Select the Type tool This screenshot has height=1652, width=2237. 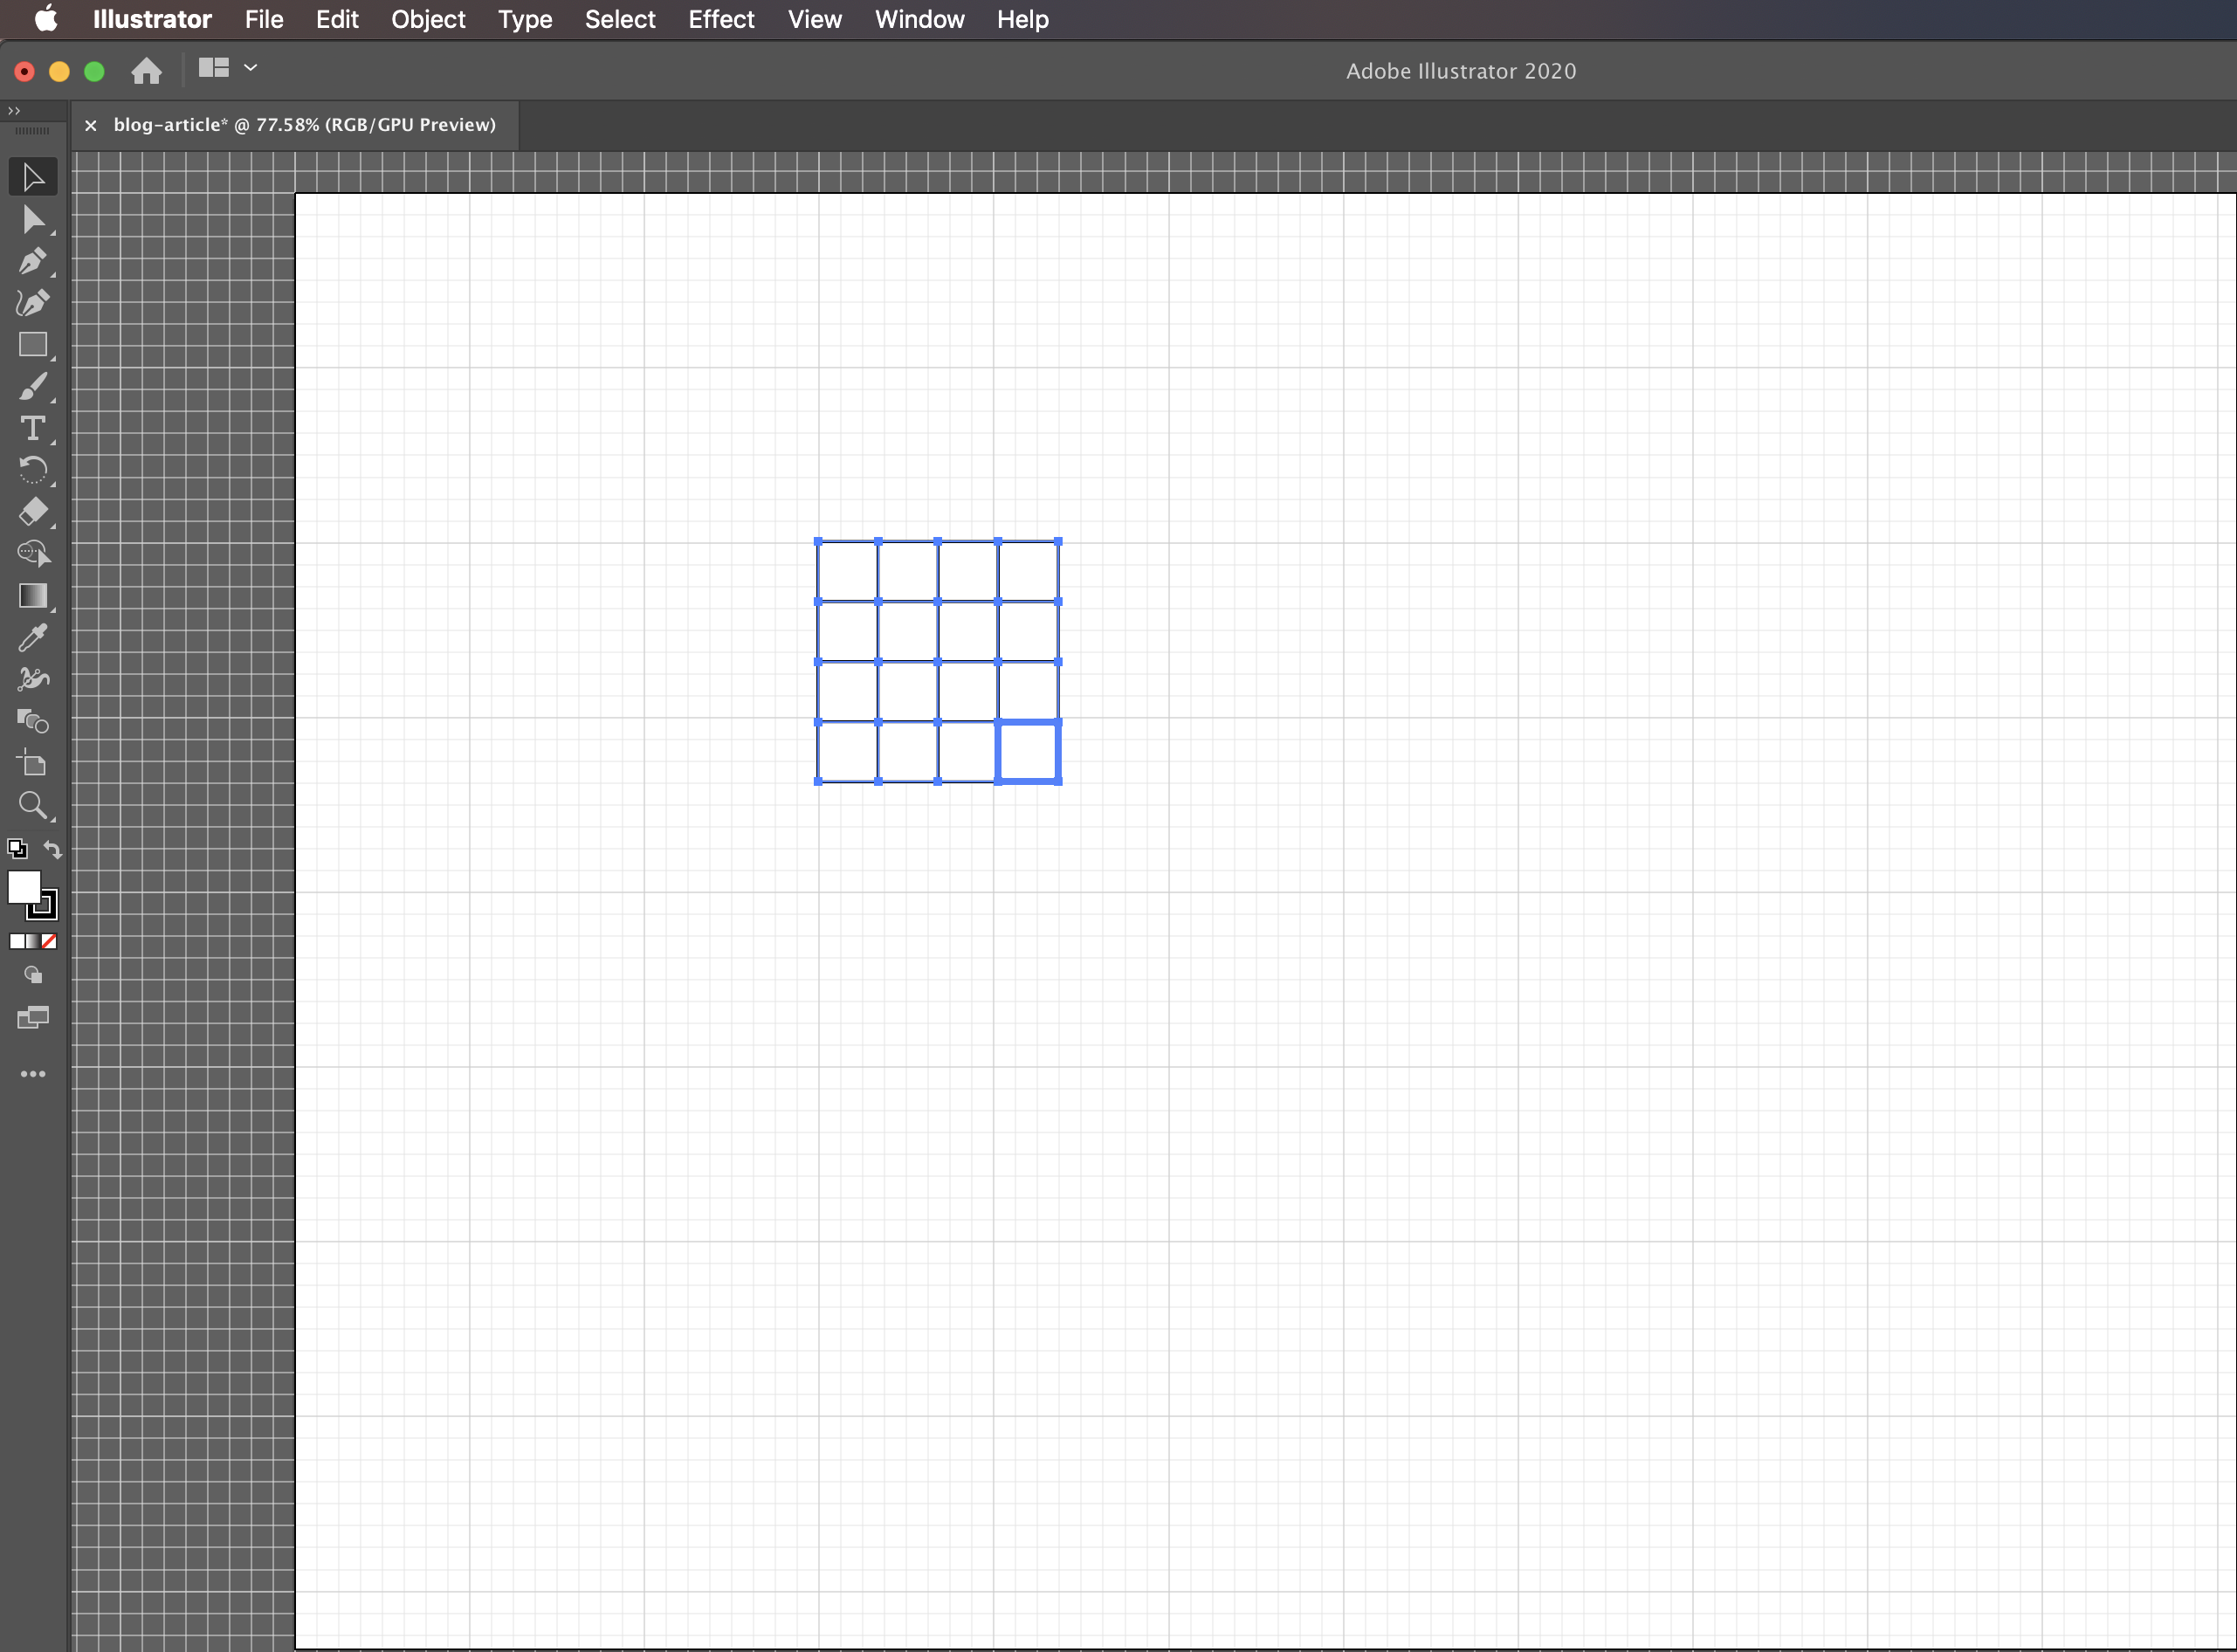pyautogui.click(x=31, y=427)
